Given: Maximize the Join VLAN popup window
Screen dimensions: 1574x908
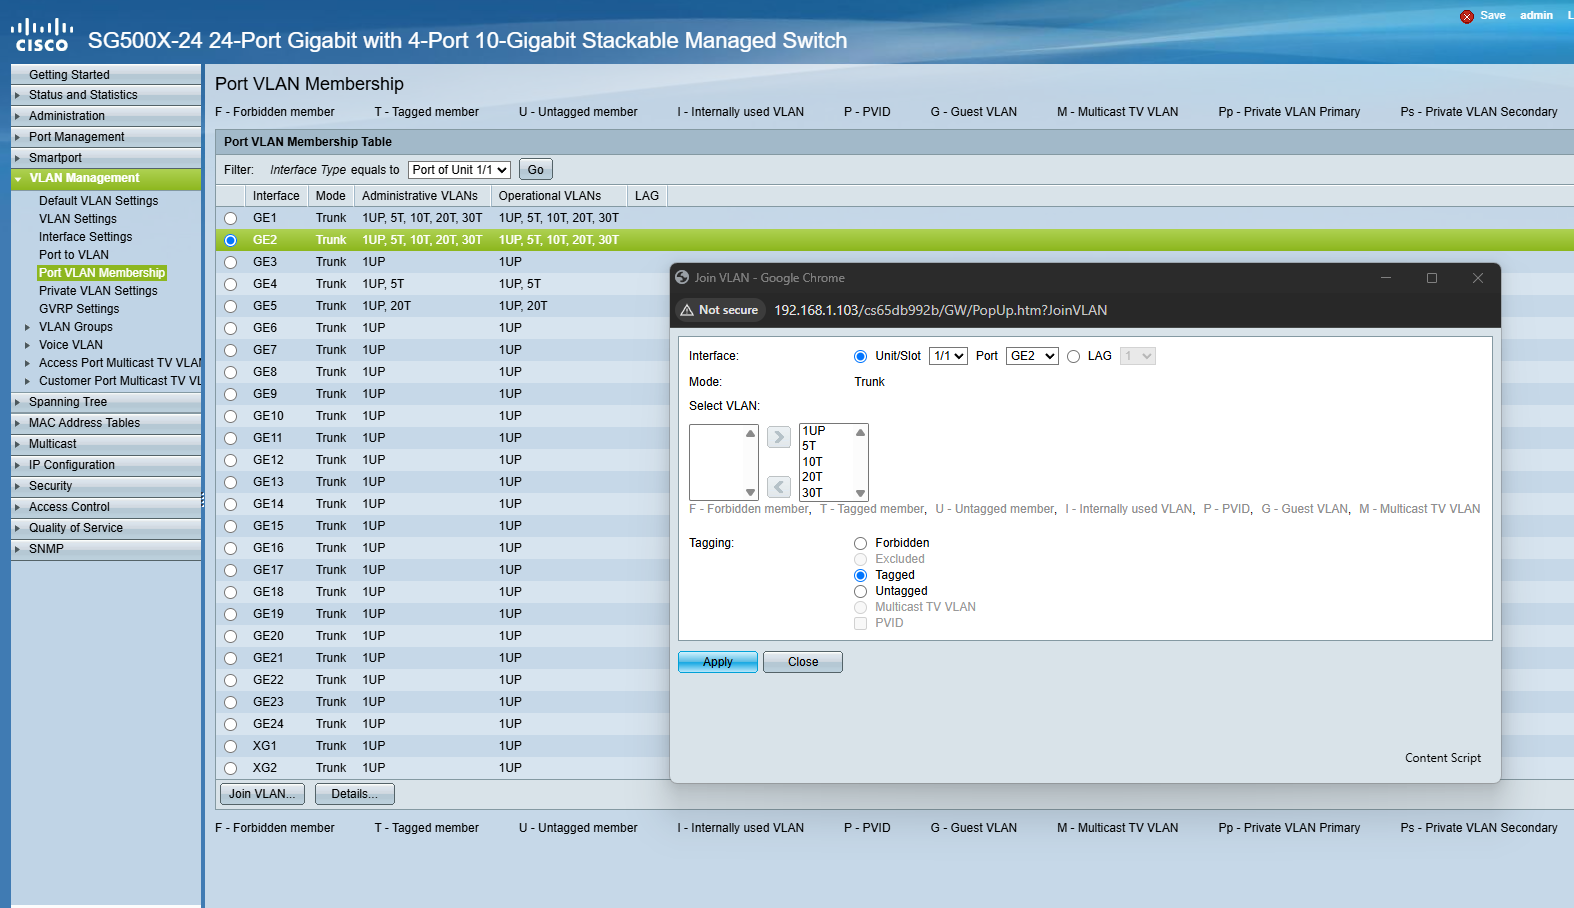Looking at the screenshot, I should 1432,278.
